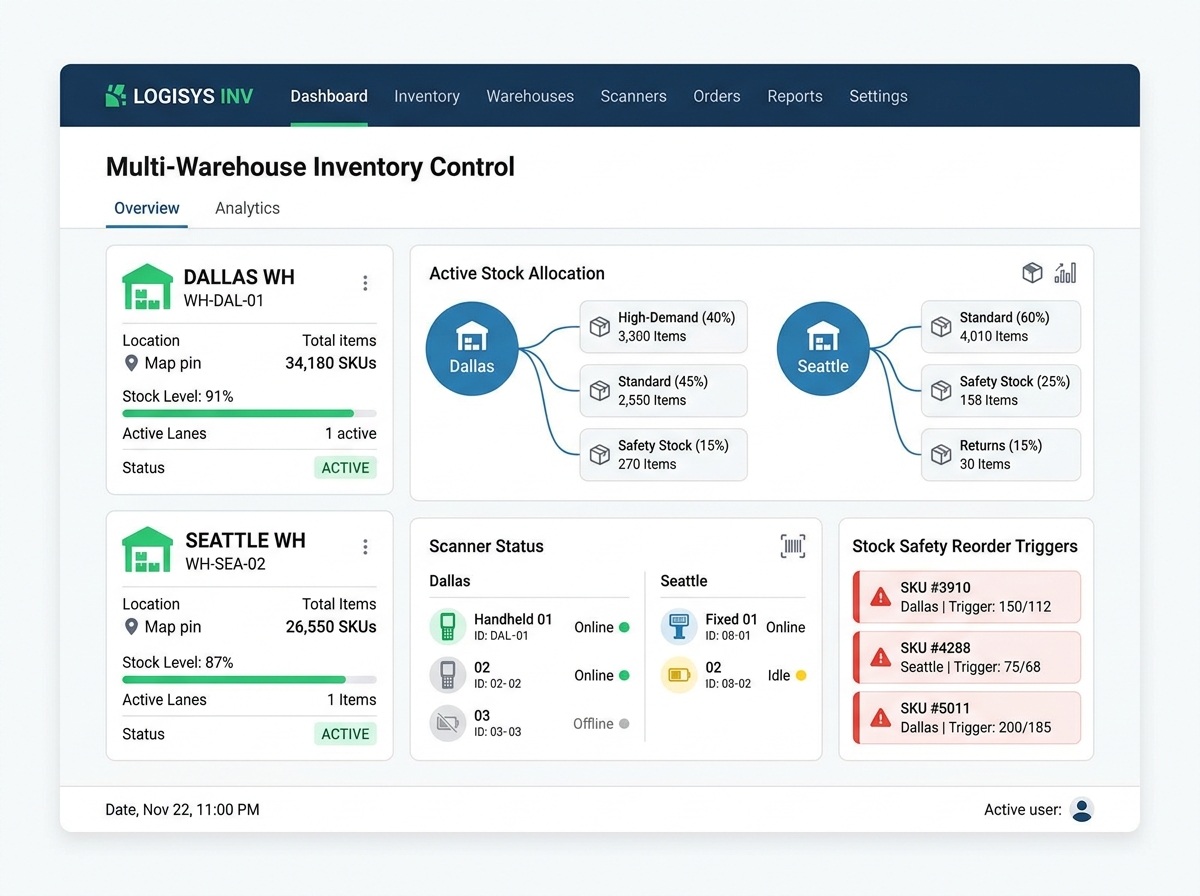This screenshot has width=1200, height=896.
Task: Open the Warehouses nav item
Action: [x=530, y=96]
